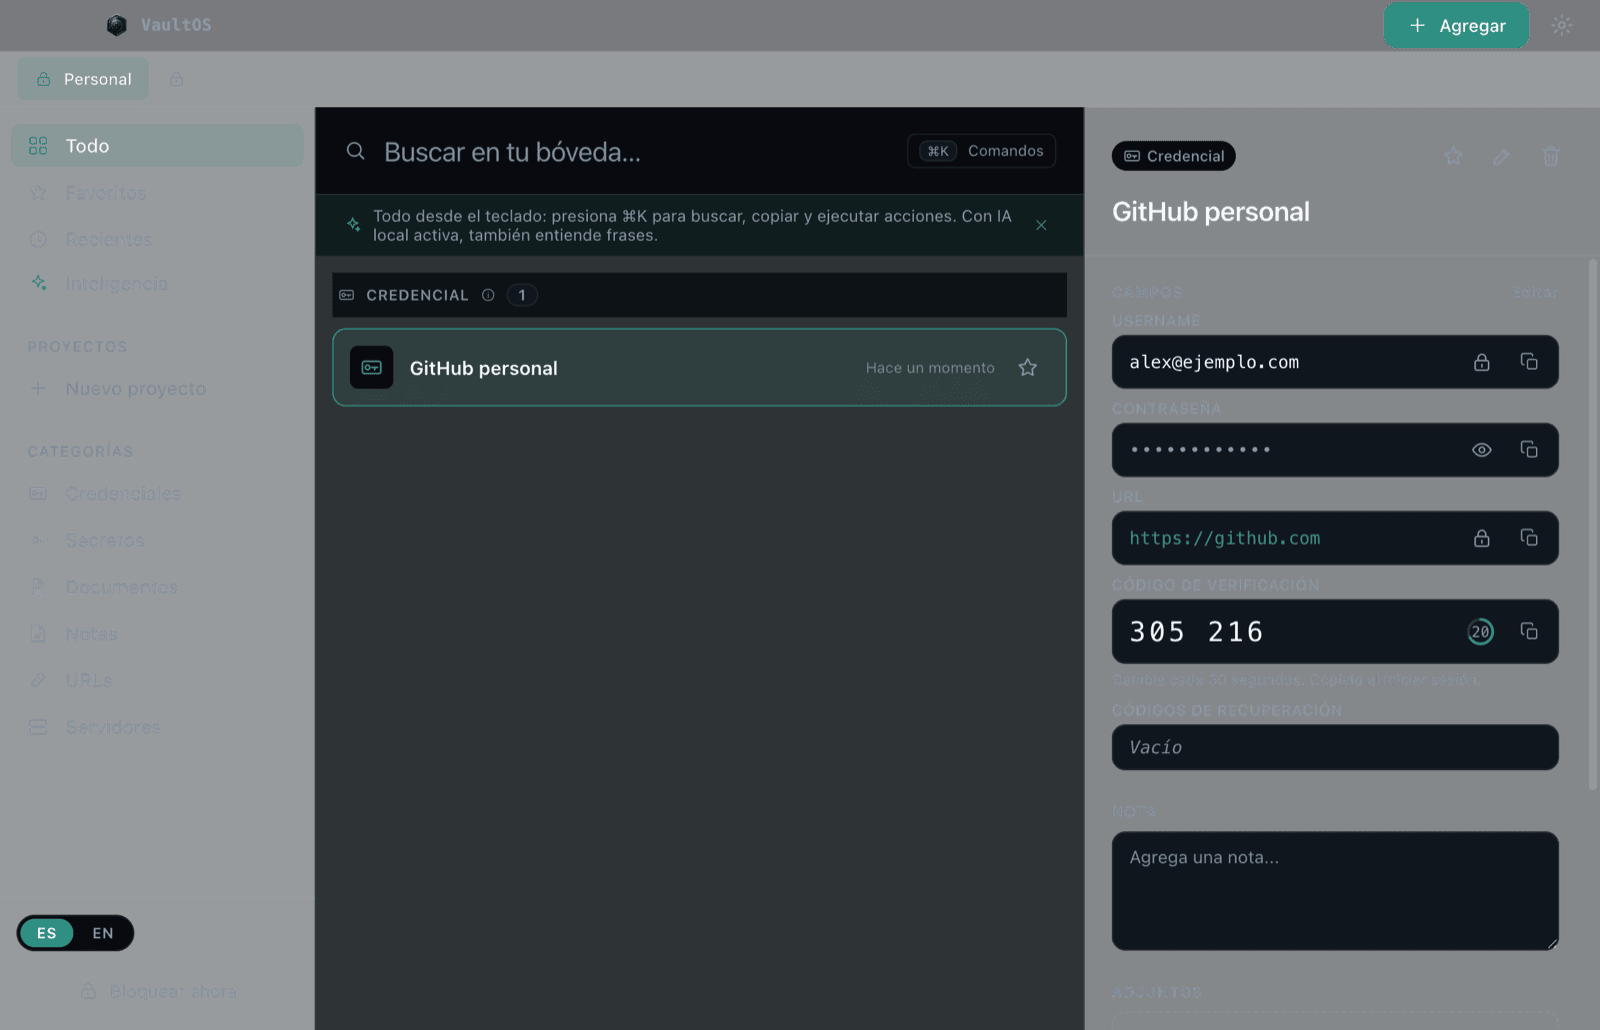The width and height of the screenshot is (1600, 1030).
Task: Favorite the item using the detail-panel star
Action: (x=1453, y=156)
